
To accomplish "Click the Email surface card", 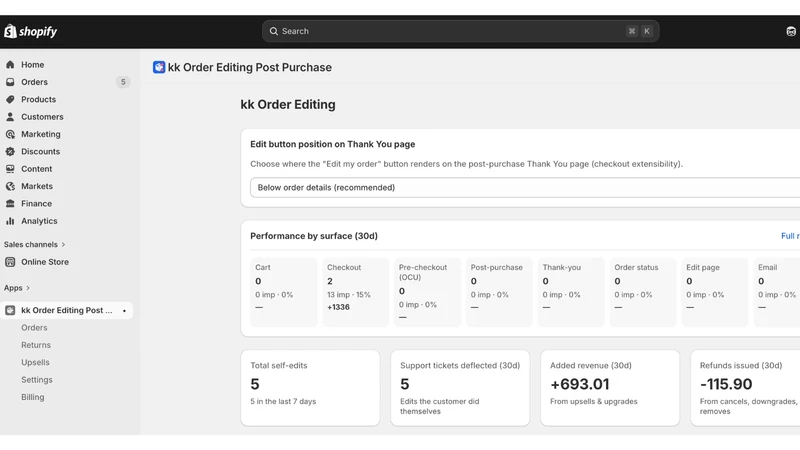I will point(777,292).
